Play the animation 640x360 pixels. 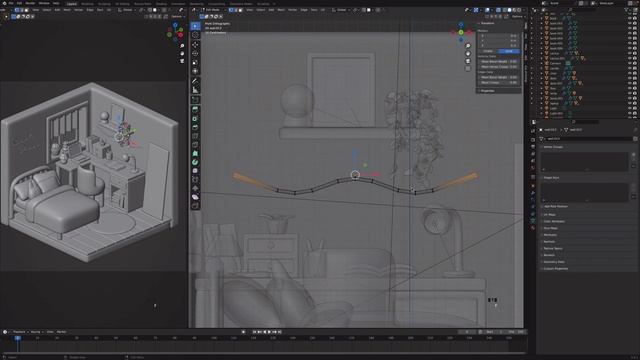tap(269, 332)
